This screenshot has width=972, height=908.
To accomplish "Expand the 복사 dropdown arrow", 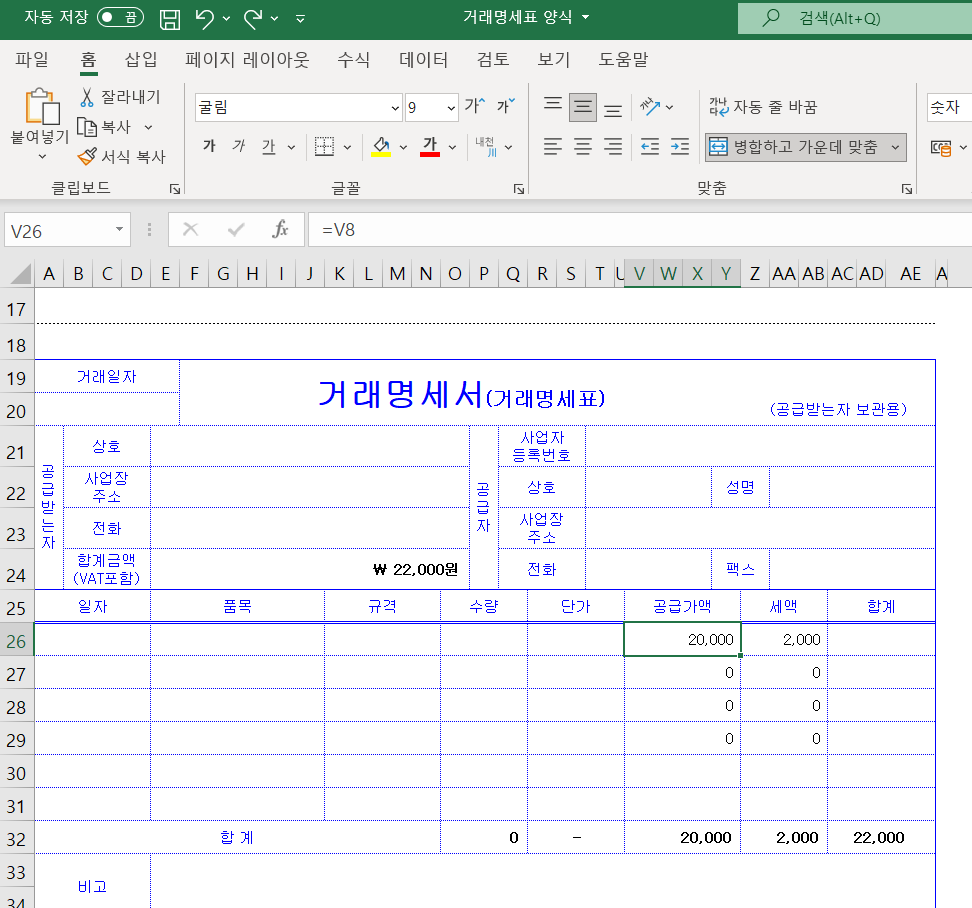I will click(x=148, y=127).
